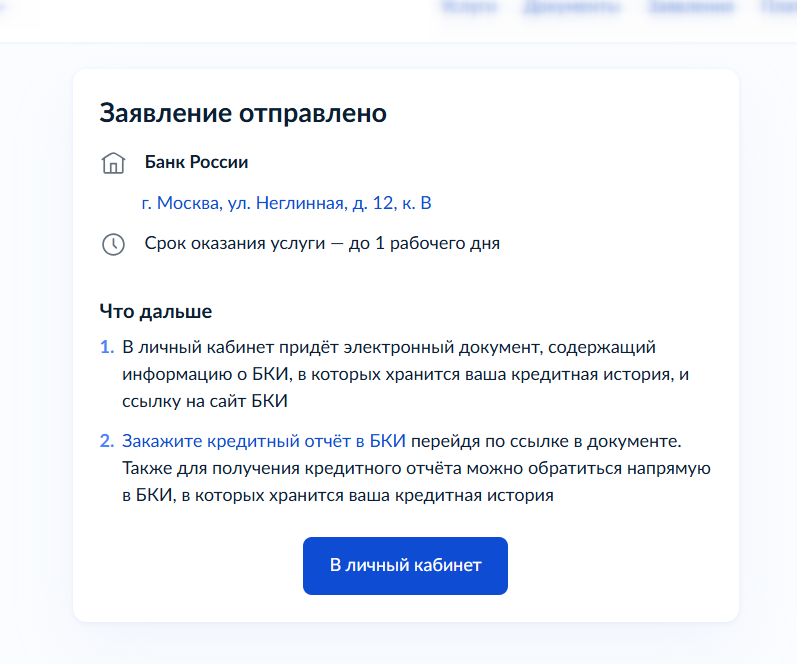Follow the Закажите кредитный отчёт в БКИ link
The height and width of the screenshot is (664, 797).
tap(264, 441)
